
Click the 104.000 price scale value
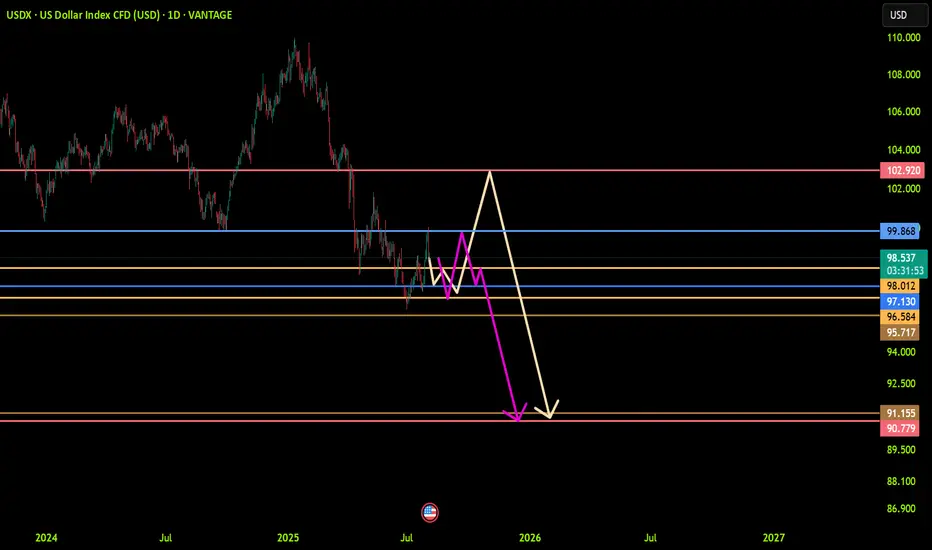pos(903,150)
